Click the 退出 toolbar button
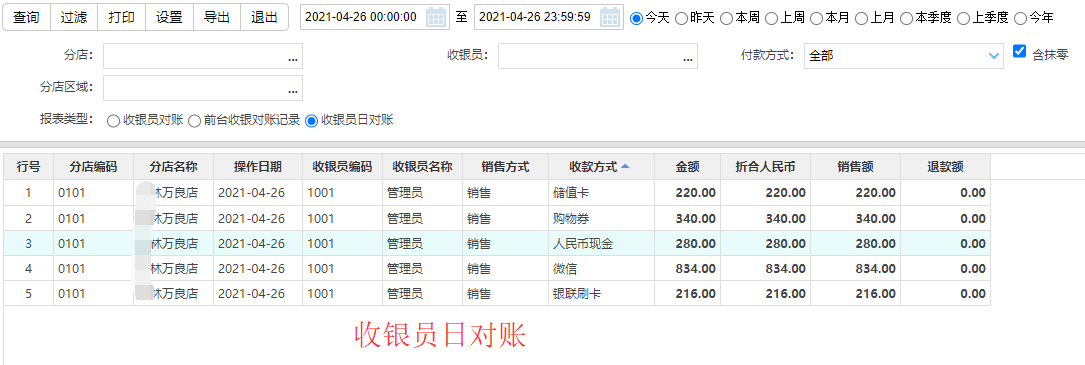Image resolution: width=1085 pixels, height=365 pixels. (264, 17)
